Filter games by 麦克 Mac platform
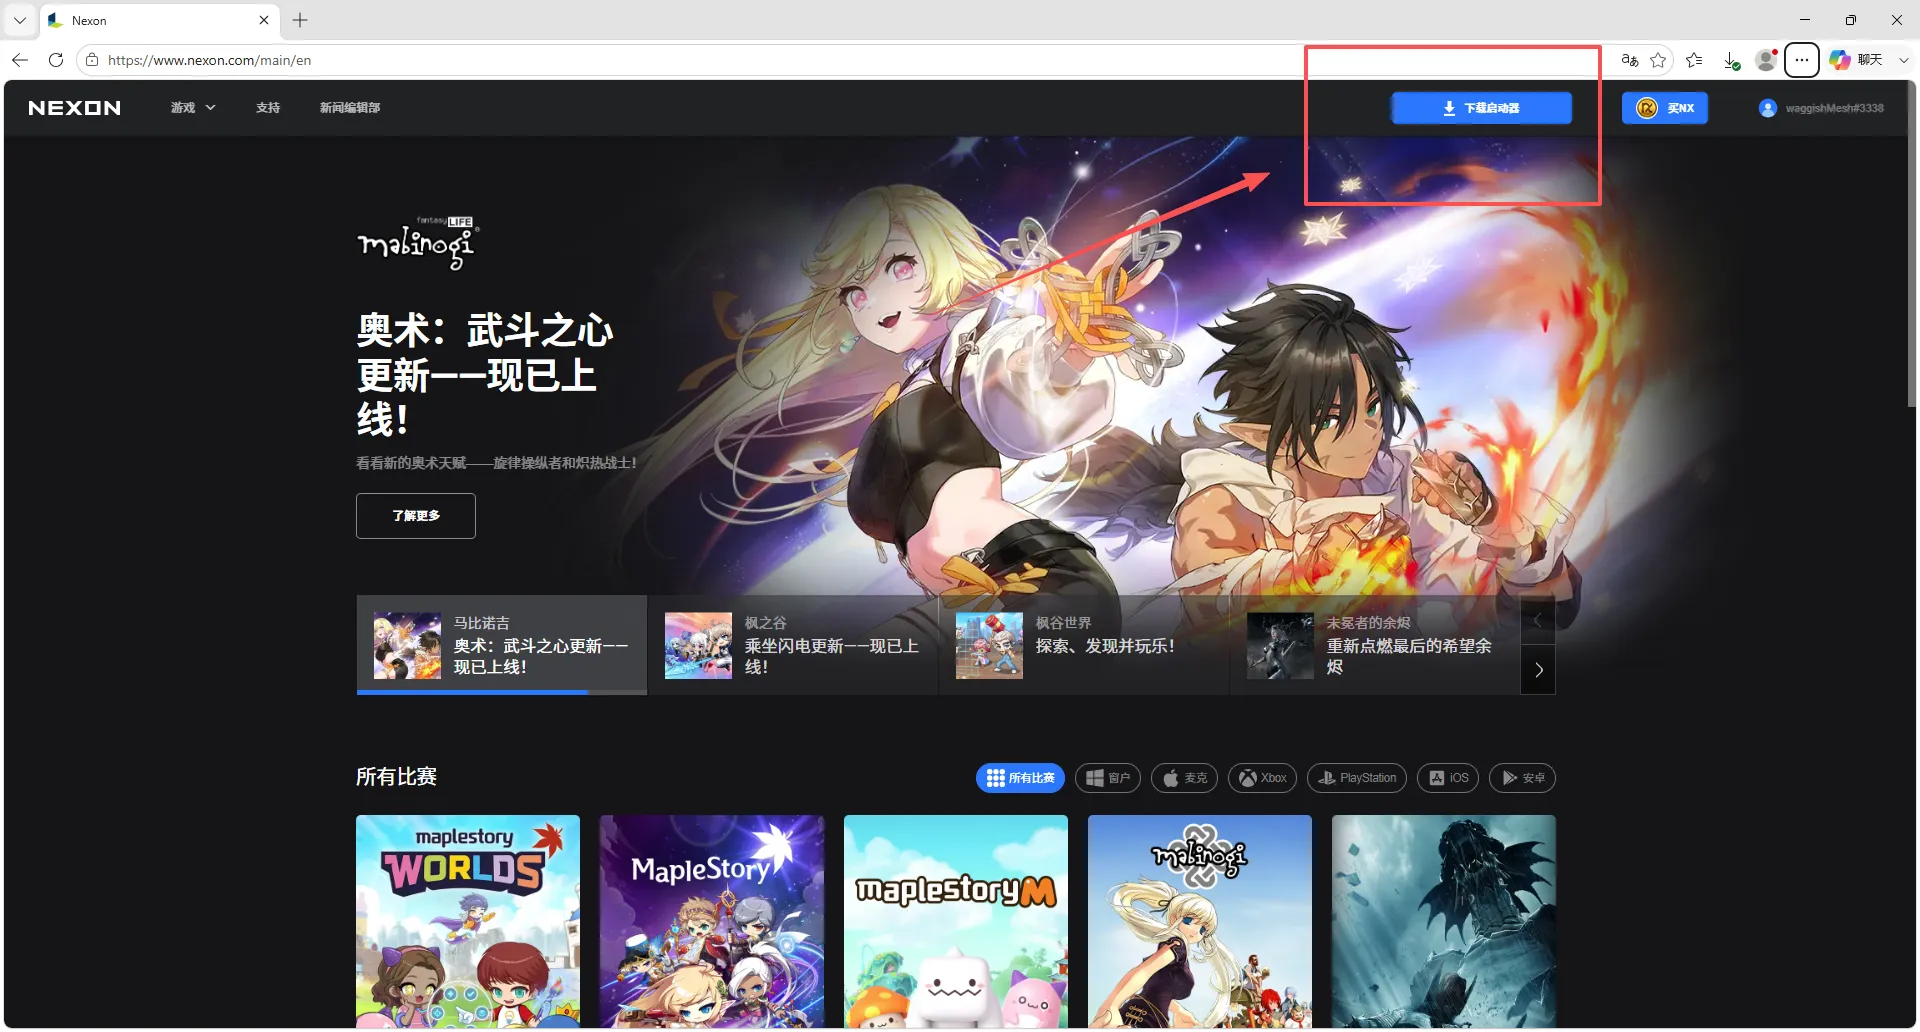The height and width of the screenshot is (1032, 1920). 1184,778
